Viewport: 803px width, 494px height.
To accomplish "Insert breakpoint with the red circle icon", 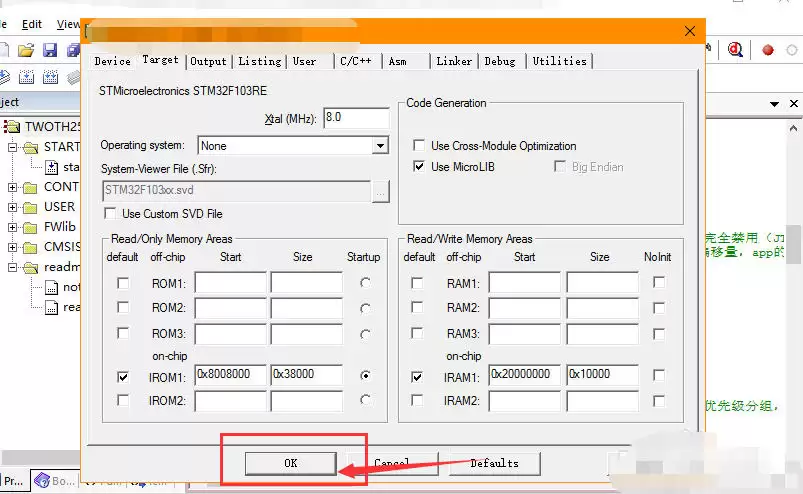I will point(768,50).
